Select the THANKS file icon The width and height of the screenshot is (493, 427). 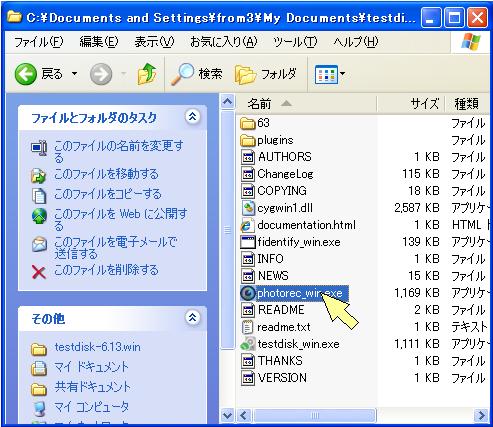coord(248,361)
